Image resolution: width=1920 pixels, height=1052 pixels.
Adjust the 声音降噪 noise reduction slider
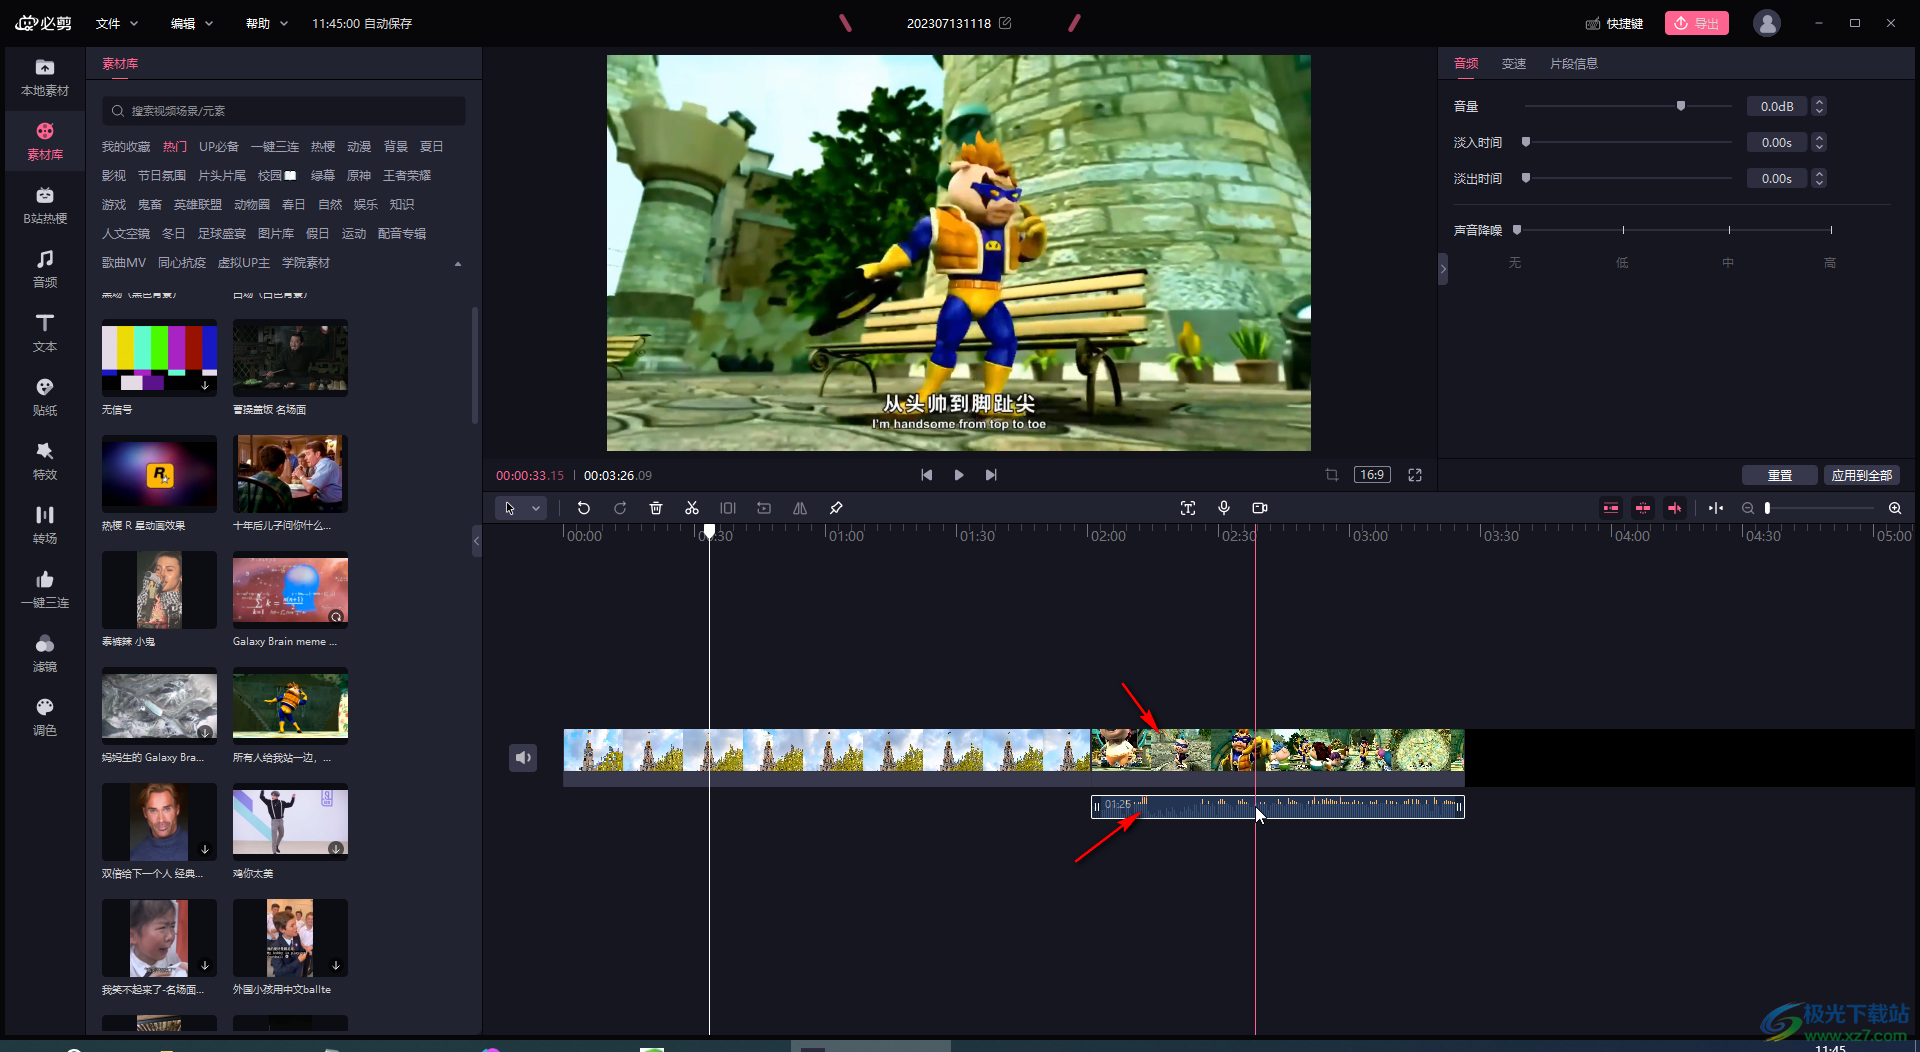1674,230
